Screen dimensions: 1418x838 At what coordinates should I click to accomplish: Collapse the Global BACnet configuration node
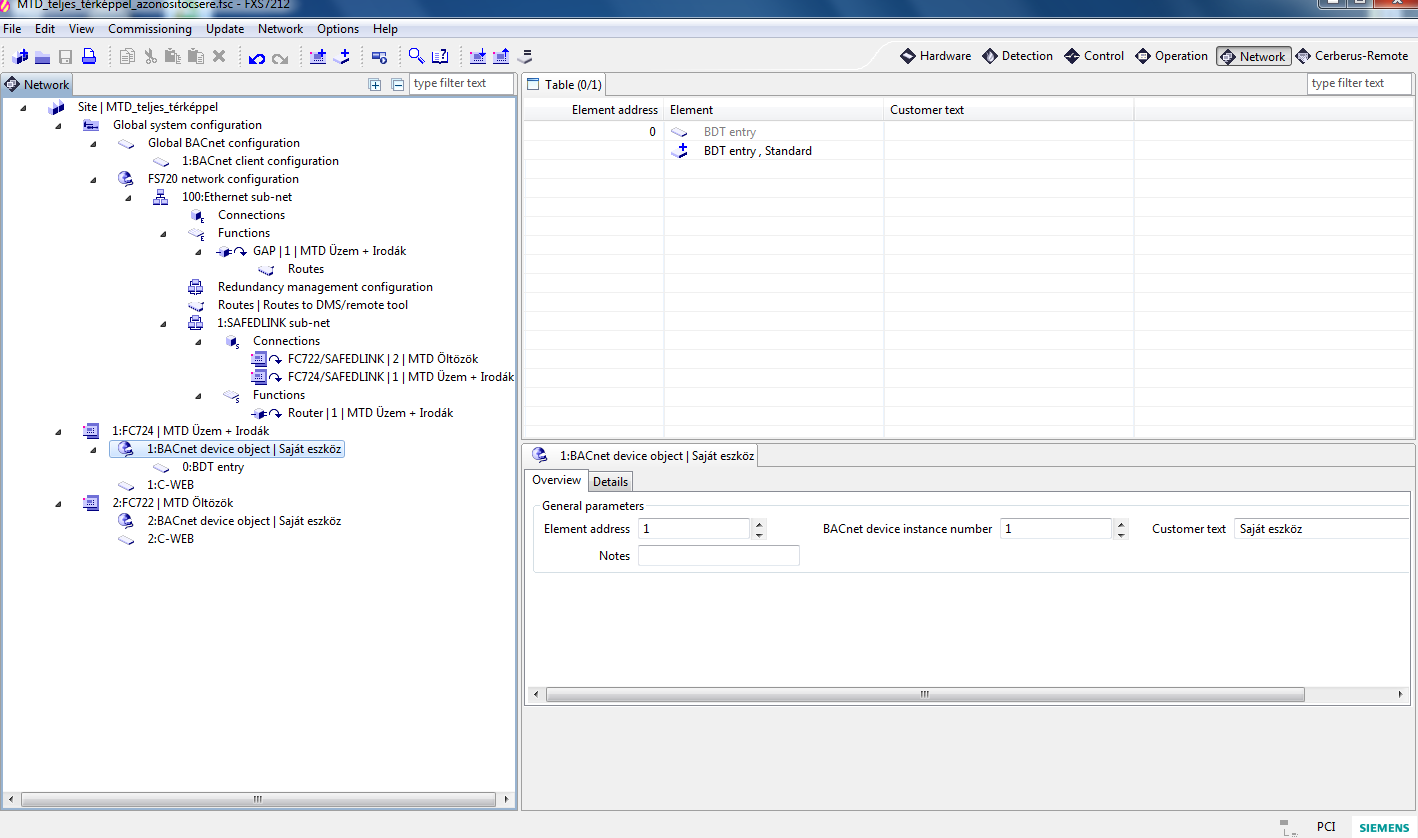pos(93,143)
